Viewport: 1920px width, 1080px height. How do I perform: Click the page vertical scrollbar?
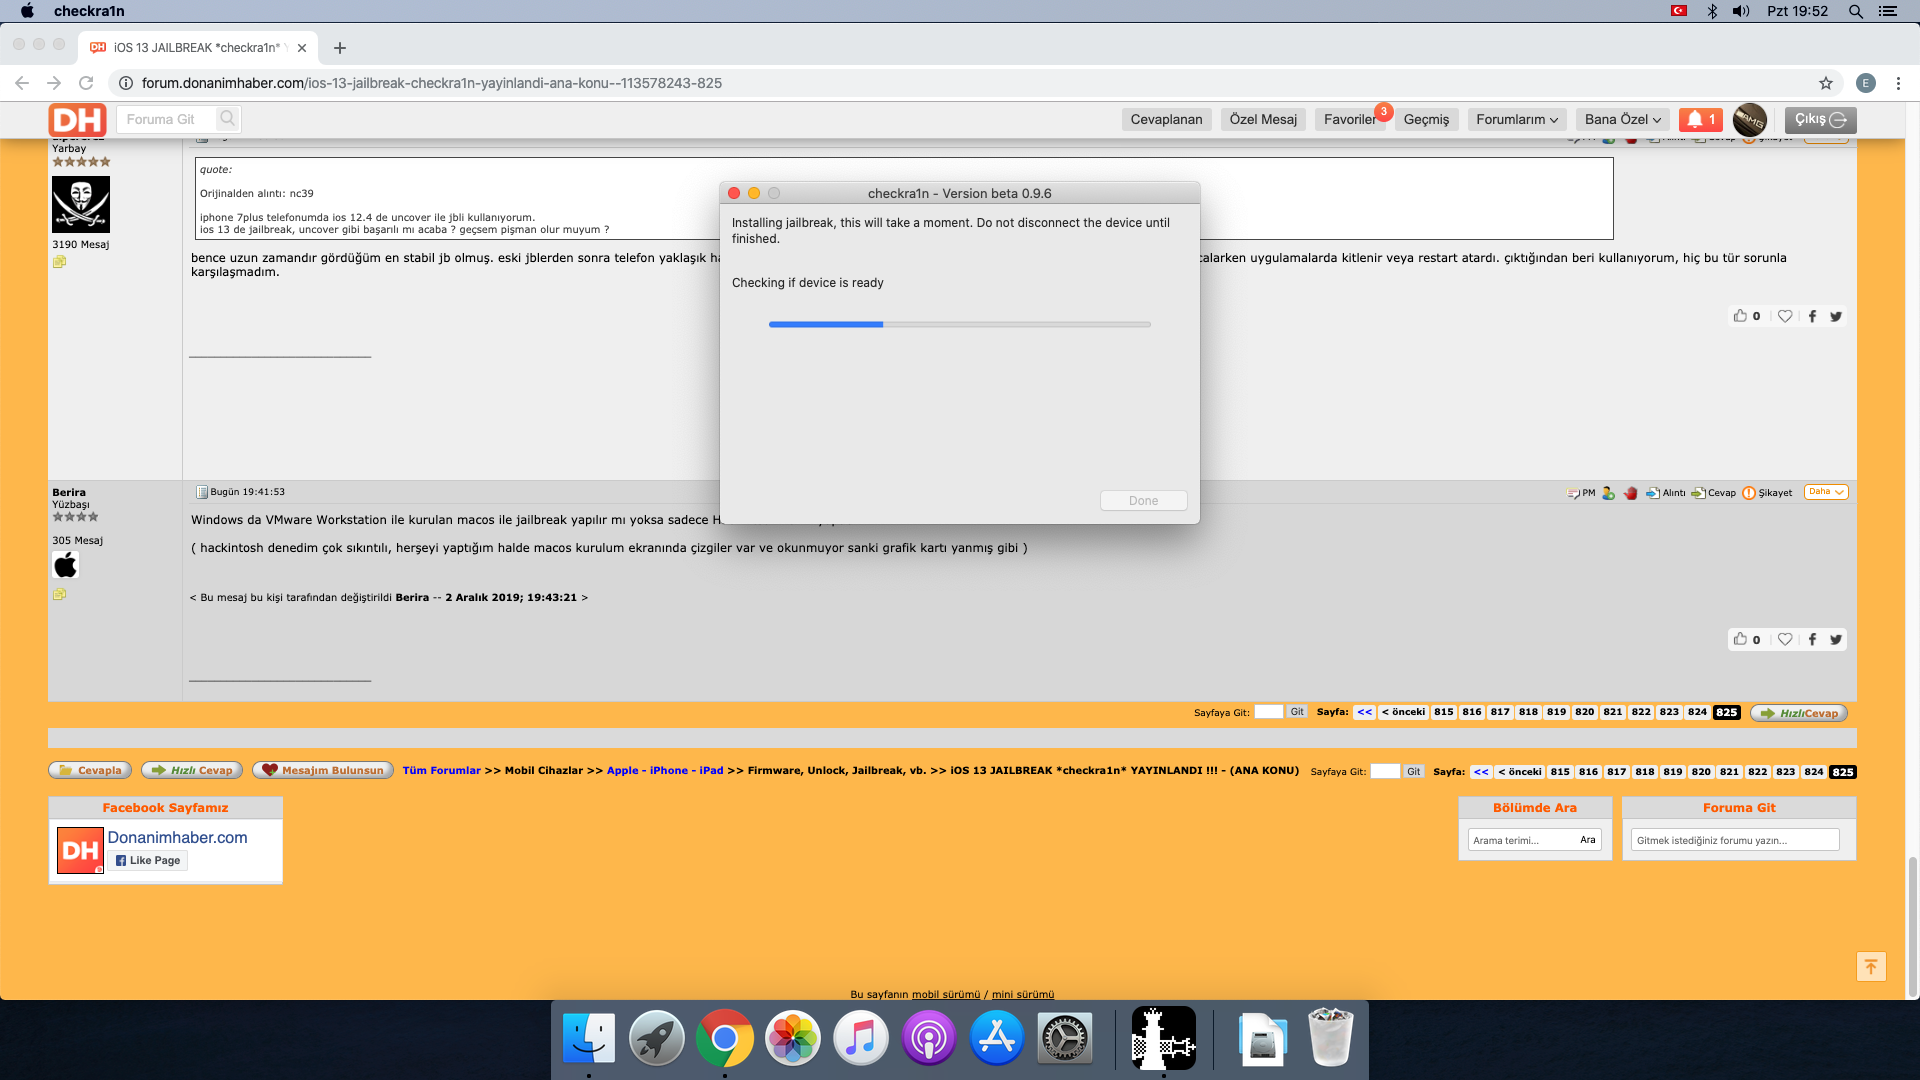(x=1913, y=926)
